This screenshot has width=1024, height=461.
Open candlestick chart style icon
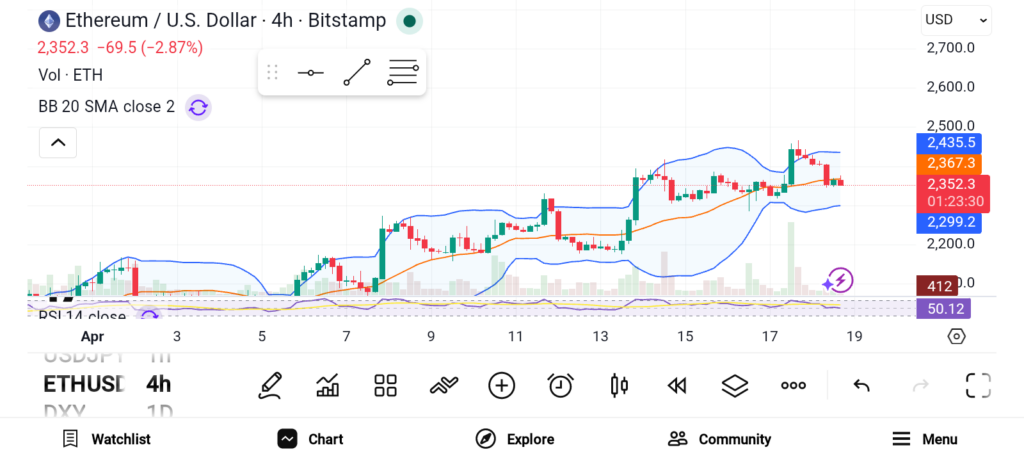(x=618, y=385)
